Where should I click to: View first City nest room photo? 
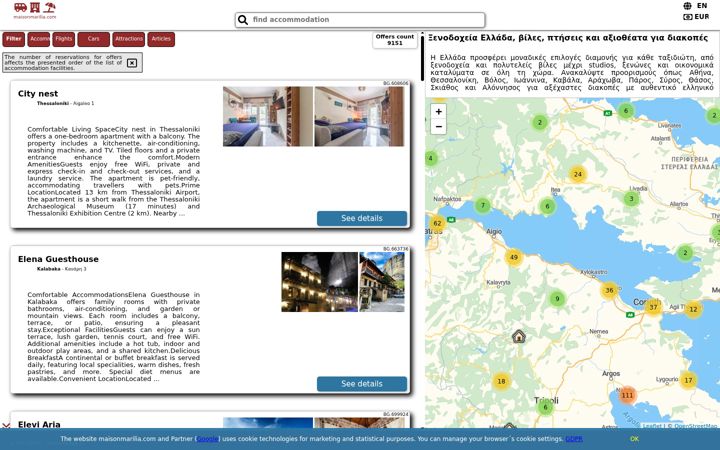(x=268, y=117)
